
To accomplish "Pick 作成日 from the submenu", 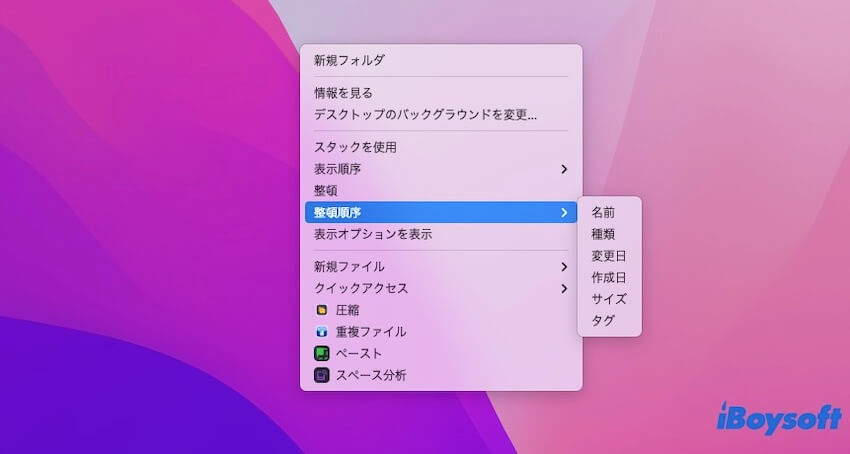I will [608, 277].
